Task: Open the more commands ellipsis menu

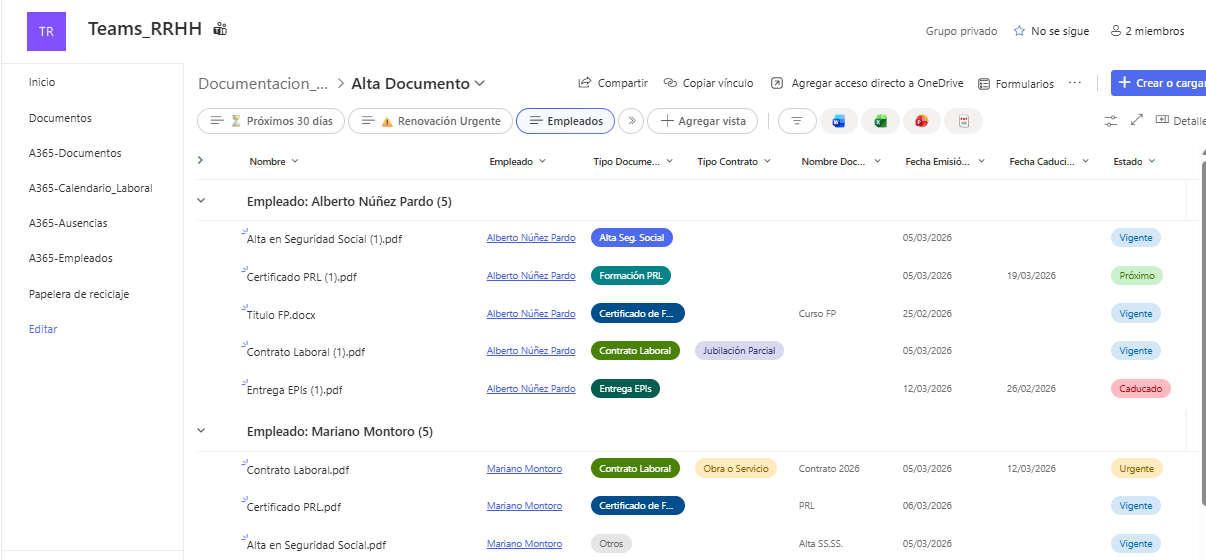Action: click(x=1075, y=83)
